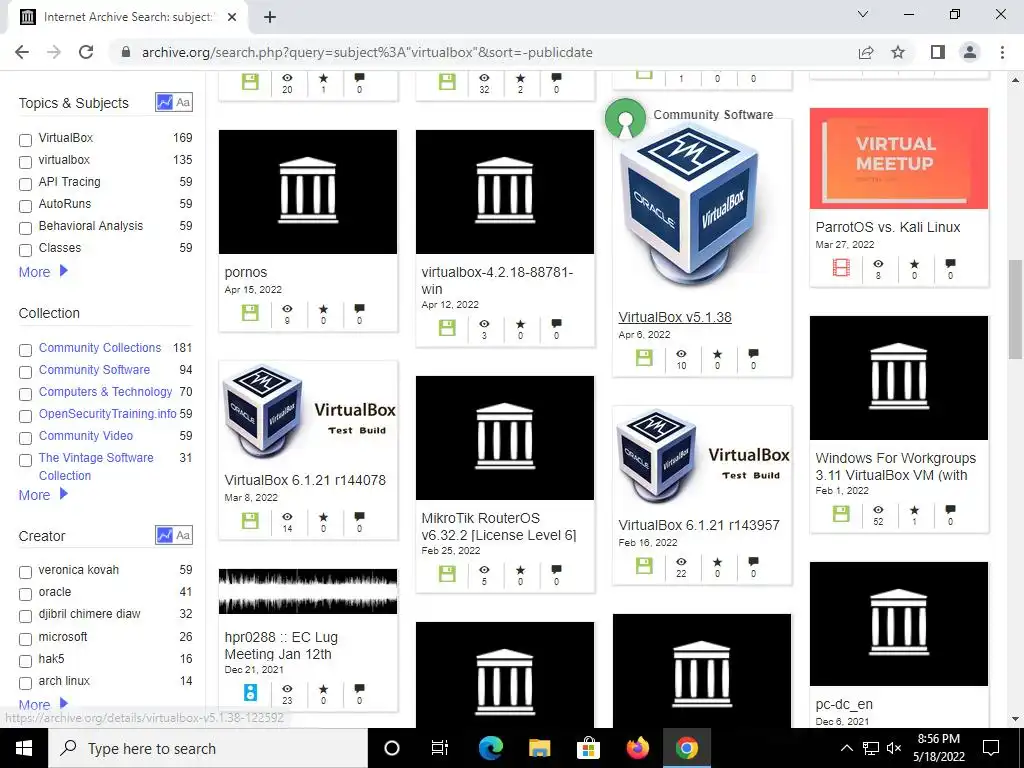Screen dimensions: 1024x768
Task: Open Microsoft Edge from the taskbar
Action: point(490,748)
